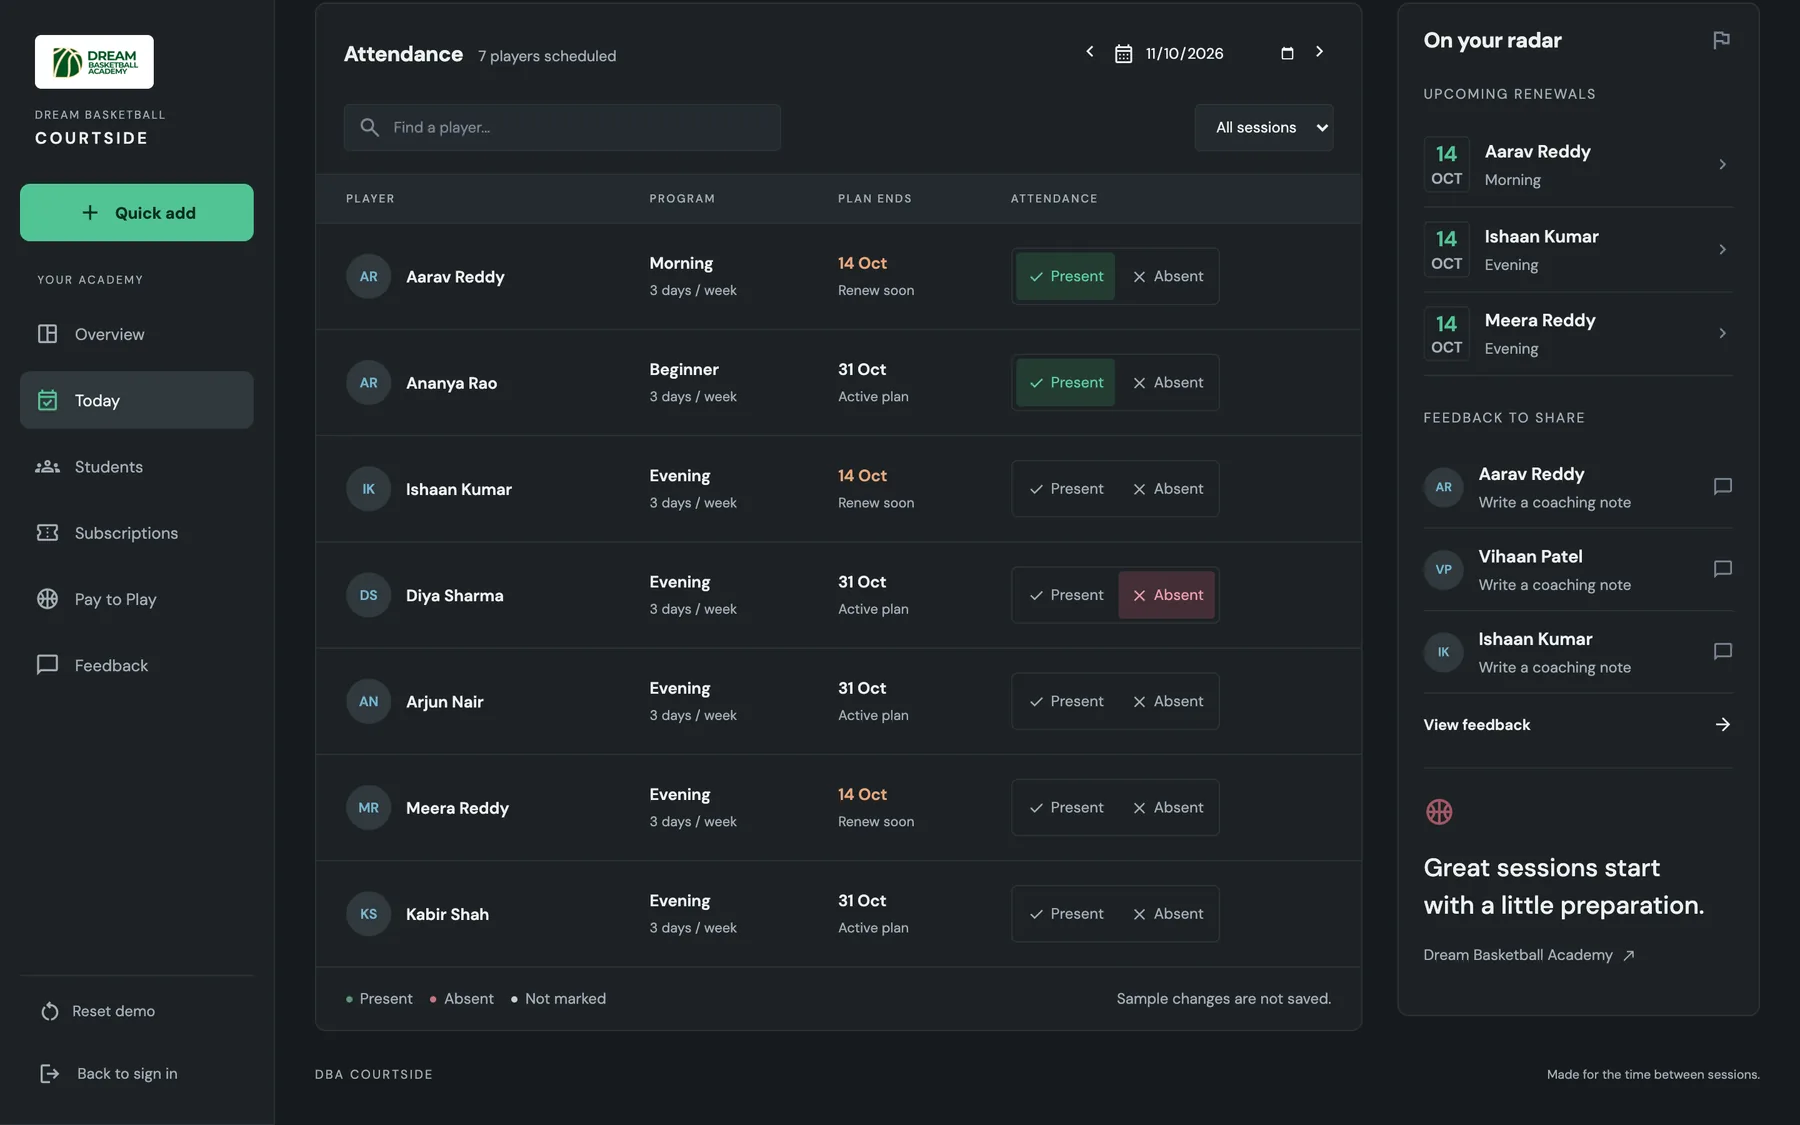
Task: Expand Aarav Reddy renewal chevron
Action: tap(1722, 165)
